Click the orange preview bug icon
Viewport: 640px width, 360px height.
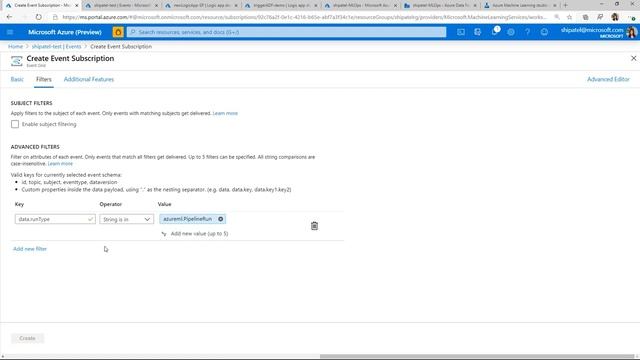pyautogui.click(x=118, y=32)
